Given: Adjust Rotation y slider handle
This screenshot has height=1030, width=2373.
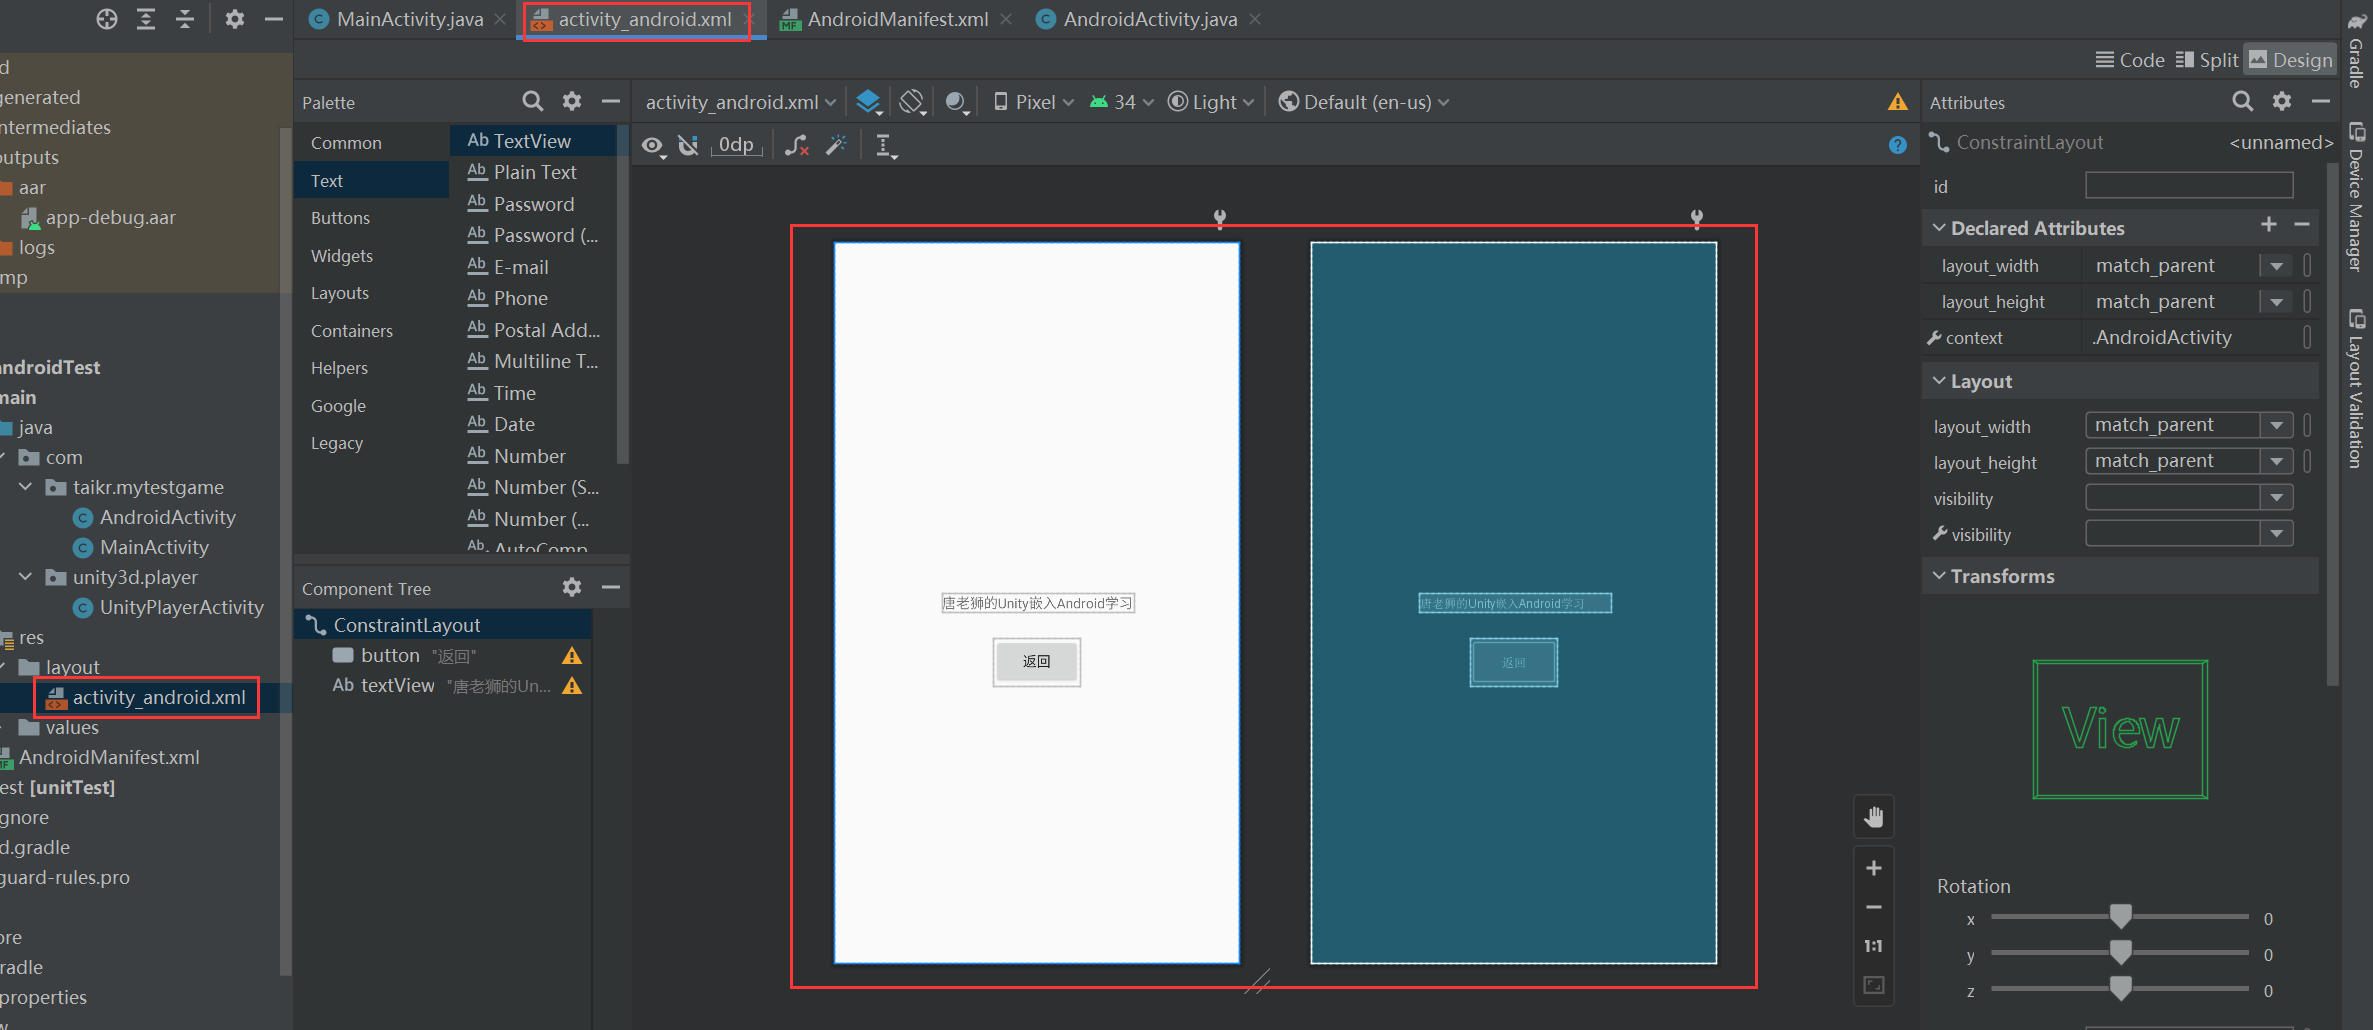Looking at the screenshot, I should click(2120, 952).
